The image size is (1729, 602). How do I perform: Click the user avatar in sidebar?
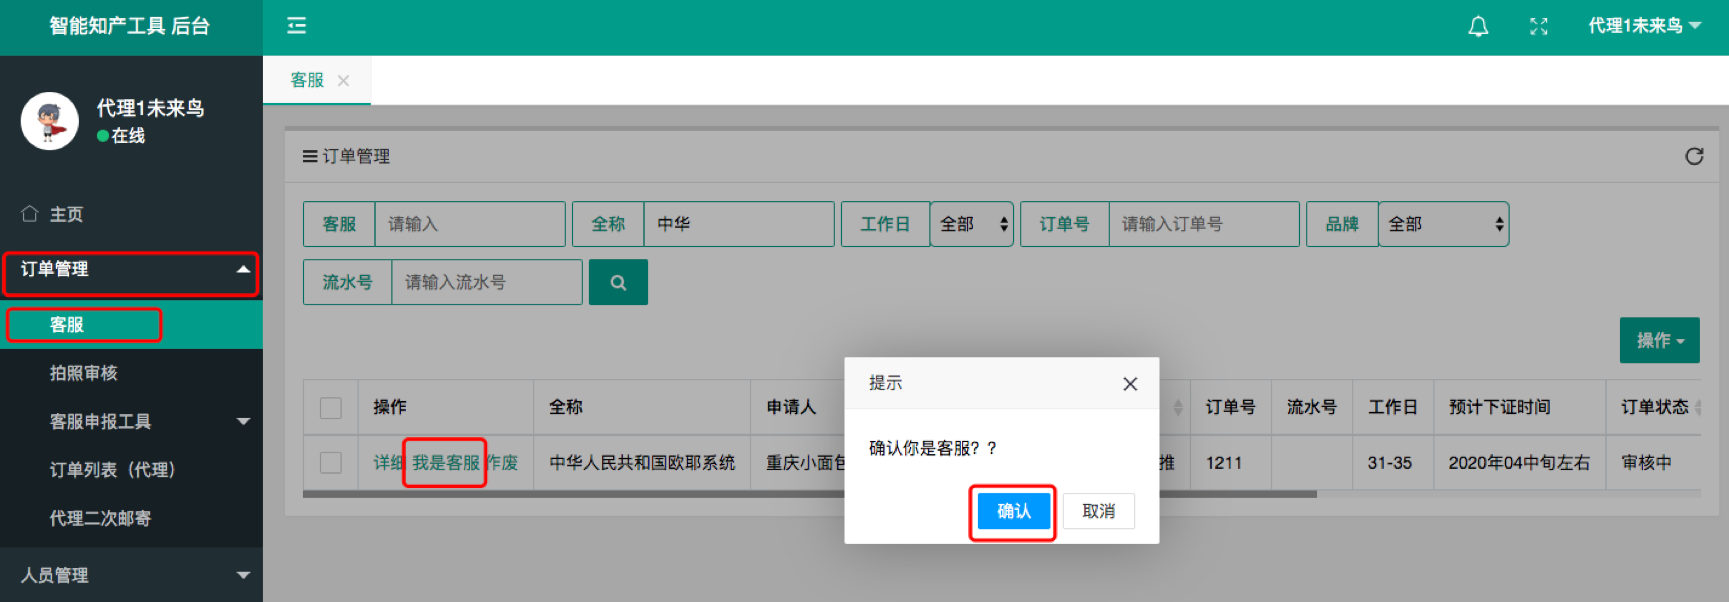coord(50,121)
